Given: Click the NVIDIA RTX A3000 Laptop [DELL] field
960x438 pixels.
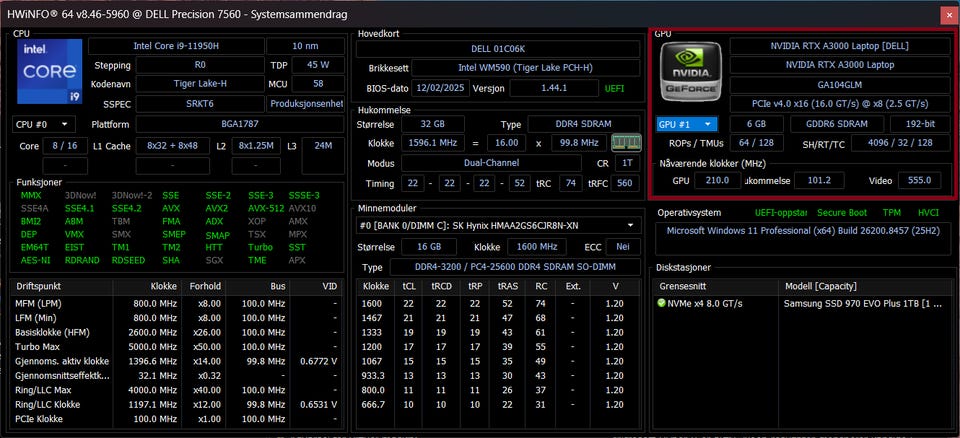Looking at the screenshot, I should click(x=839, y=46).
